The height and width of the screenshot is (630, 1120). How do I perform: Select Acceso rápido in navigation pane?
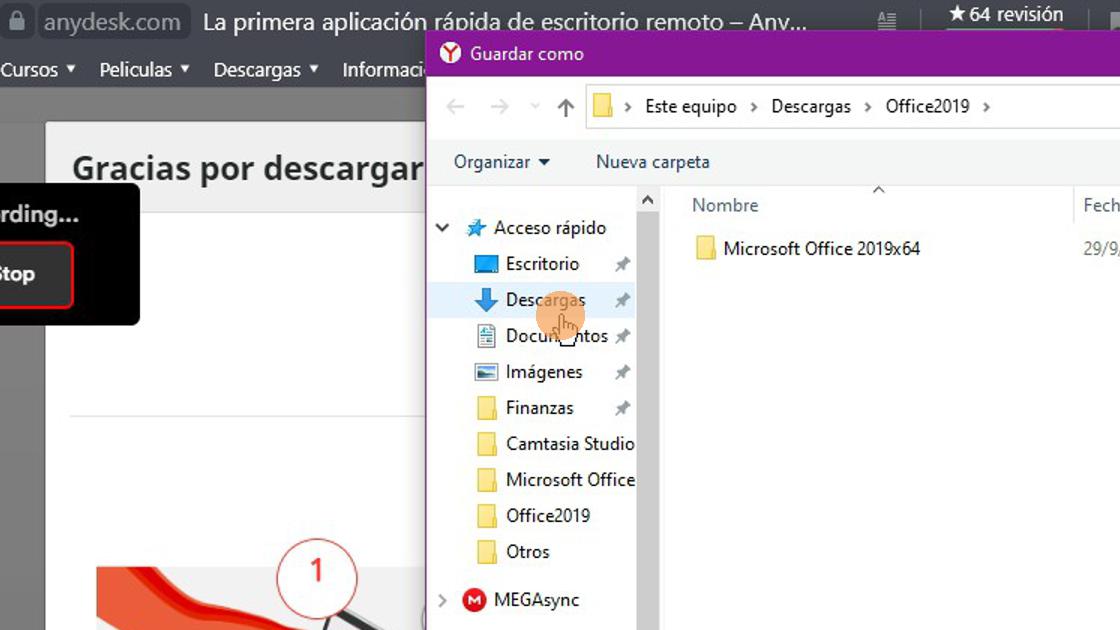tap(550, 228)
